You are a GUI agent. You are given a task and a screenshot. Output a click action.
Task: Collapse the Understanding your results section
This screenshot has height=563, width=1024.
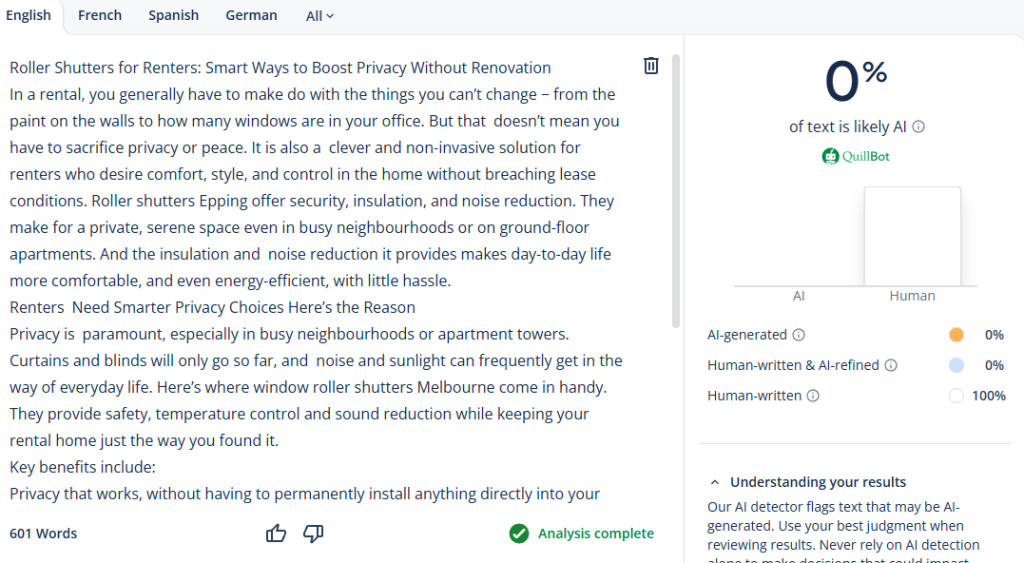[714, 482]
